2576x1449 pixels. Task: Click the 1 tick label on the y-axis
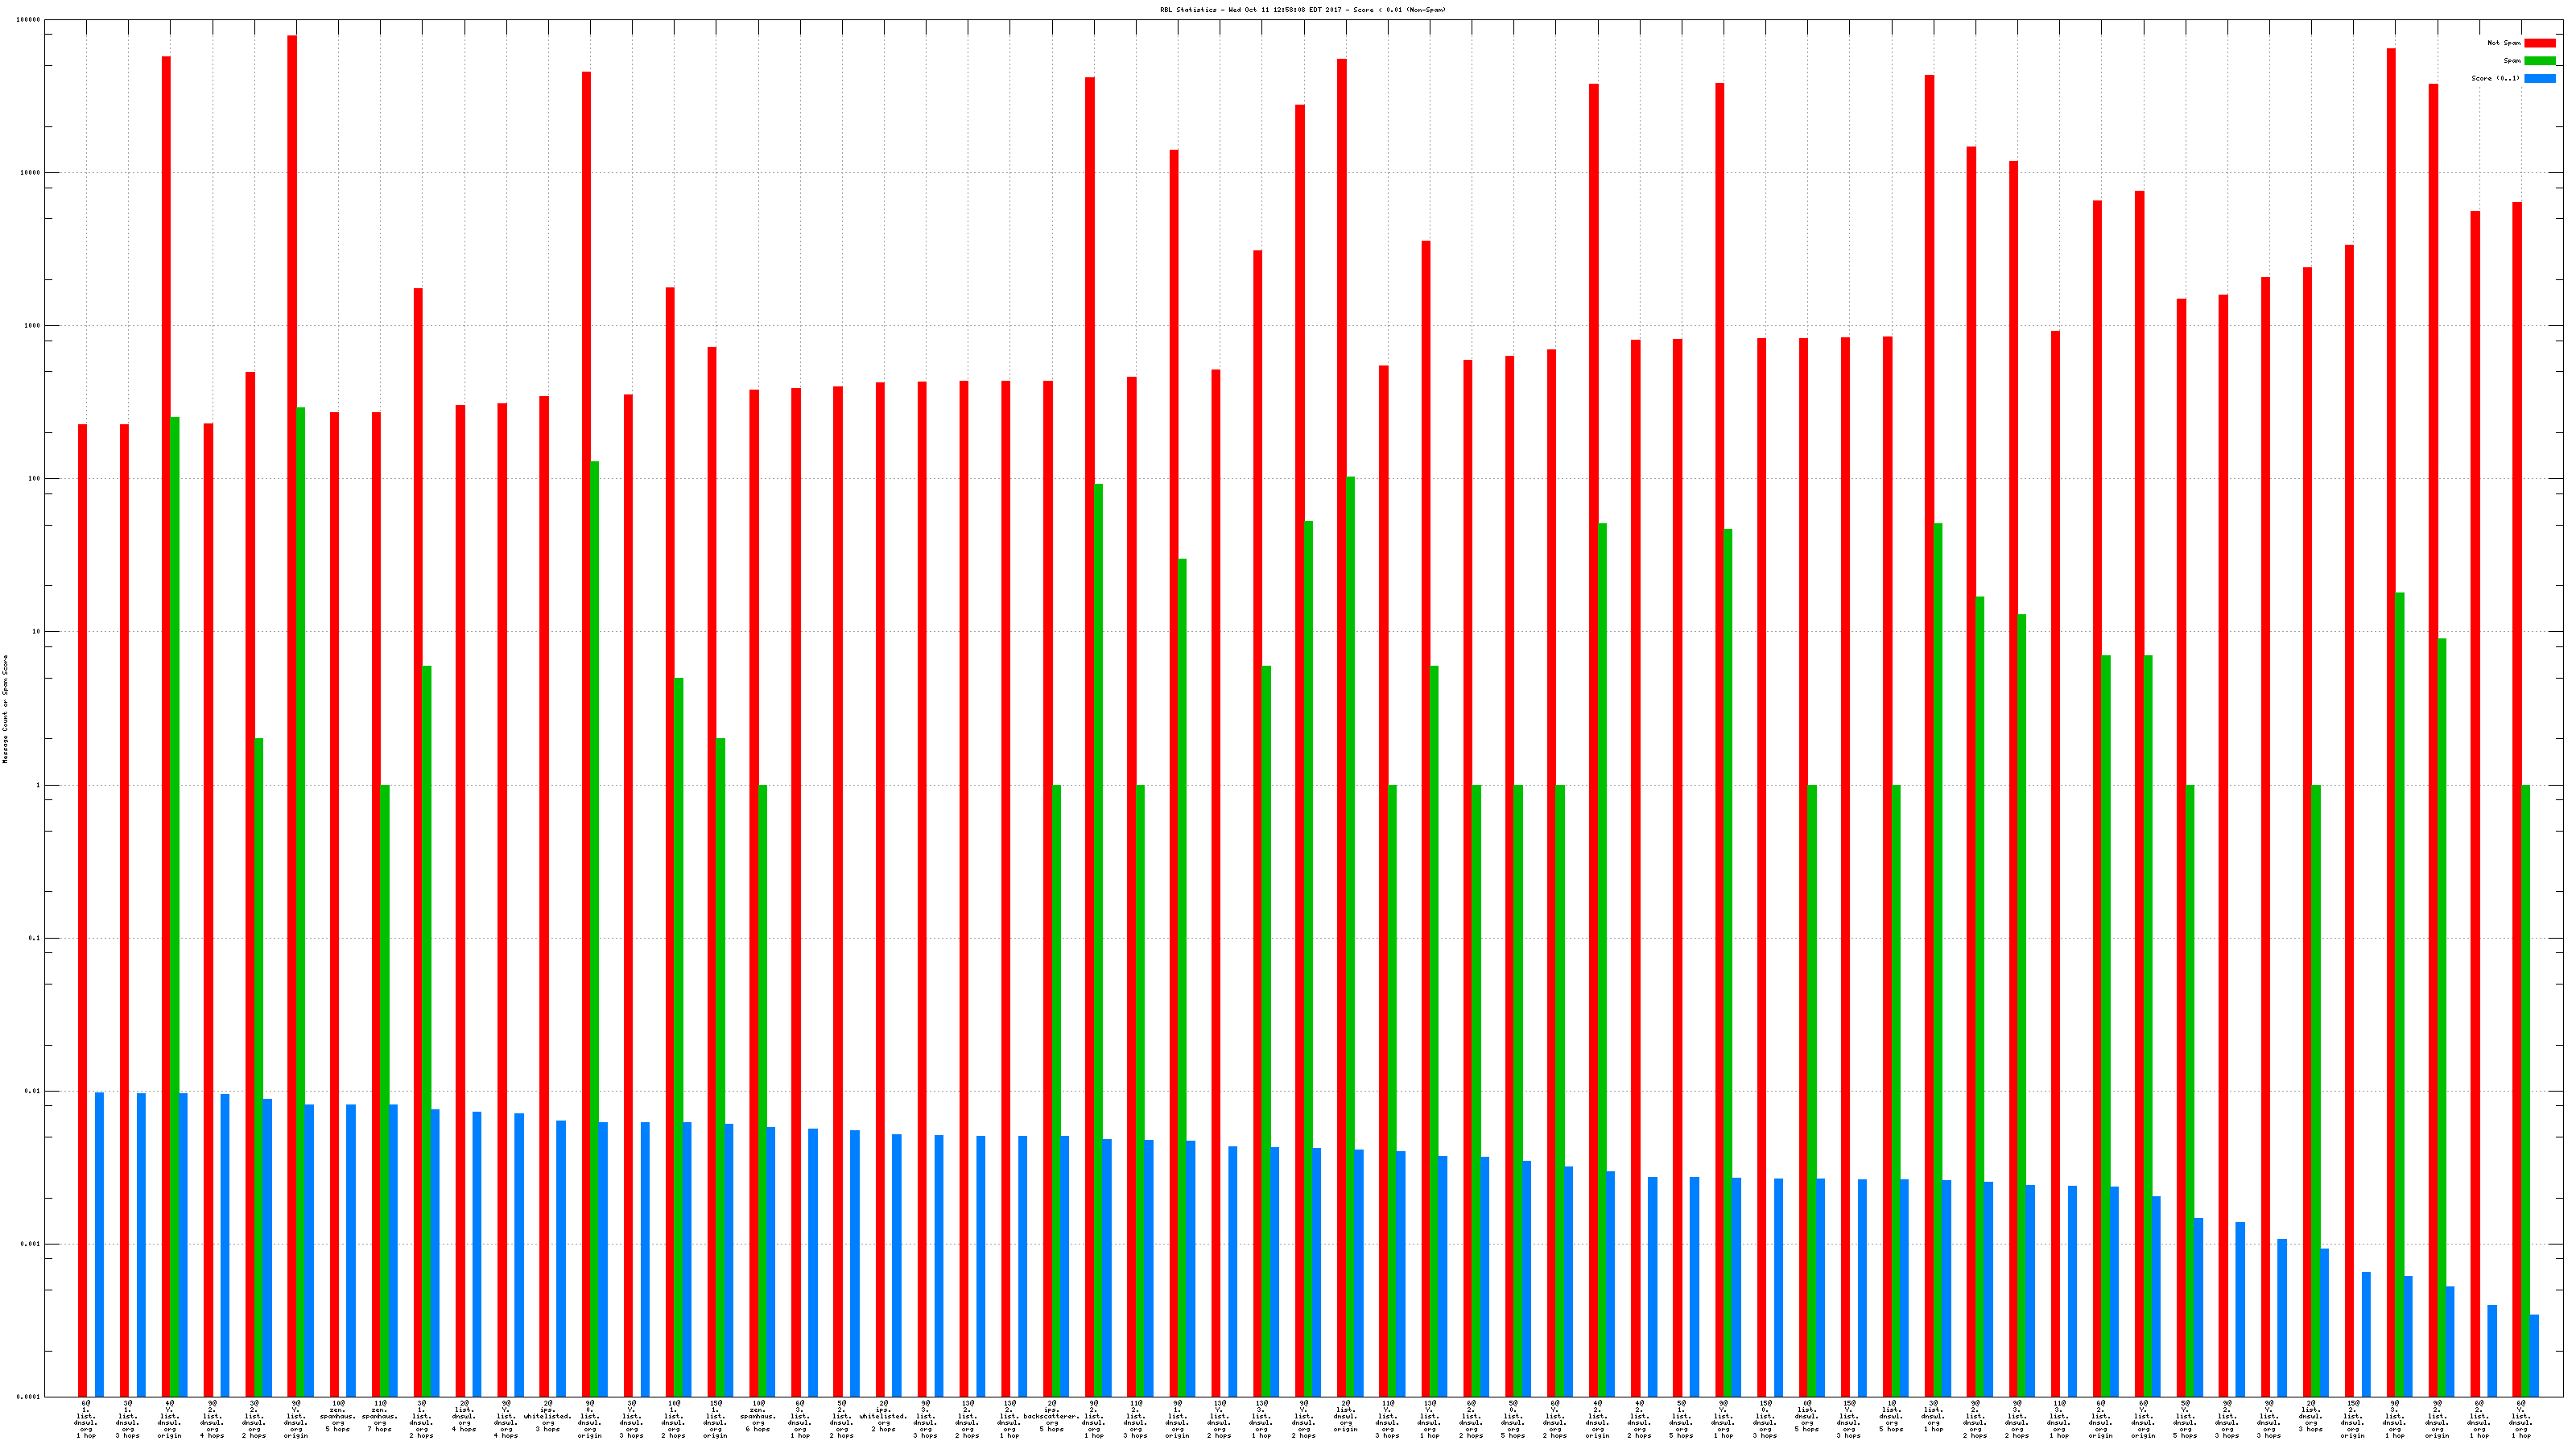pos(38,785)
